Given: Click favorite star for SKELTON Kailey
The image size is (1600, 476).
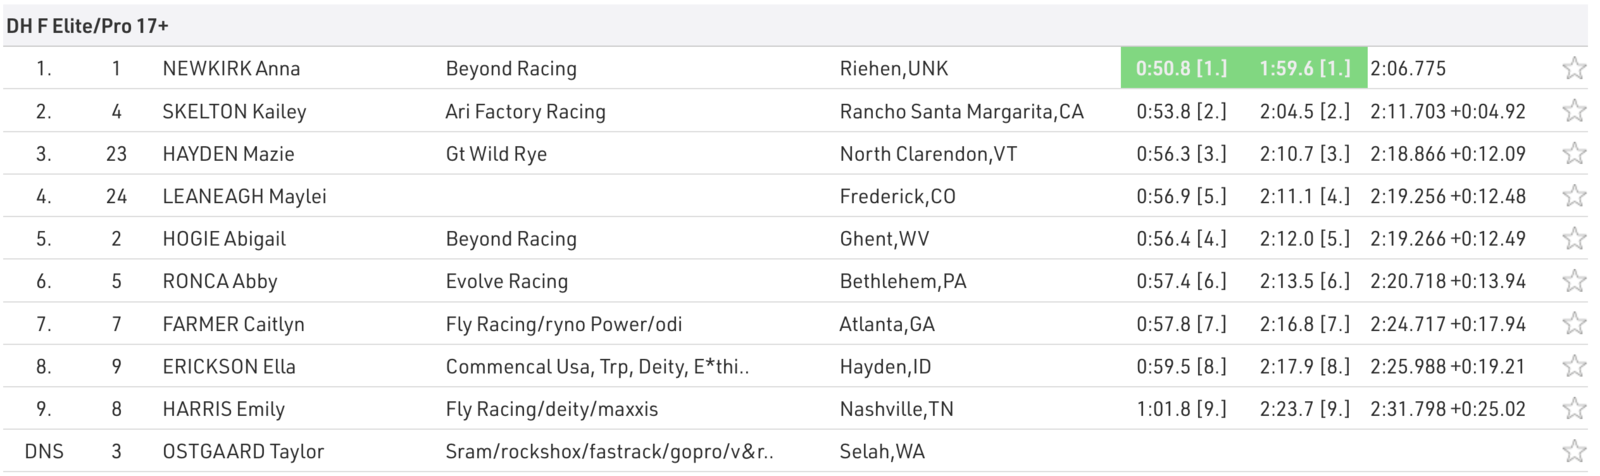Looking at the screenshot, I should [x=1574, y=111].
